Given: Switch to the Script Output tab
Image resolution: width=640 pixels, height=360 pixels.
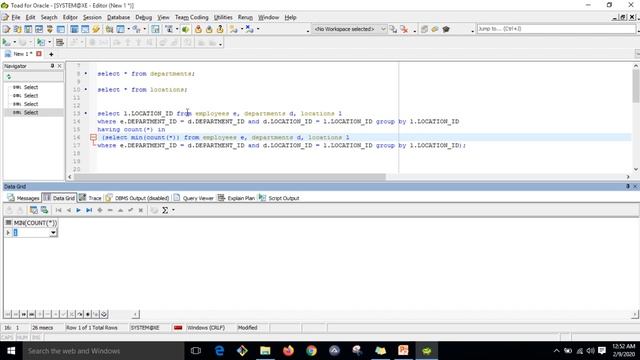Looking at the screenshot, I should point(279,198).
